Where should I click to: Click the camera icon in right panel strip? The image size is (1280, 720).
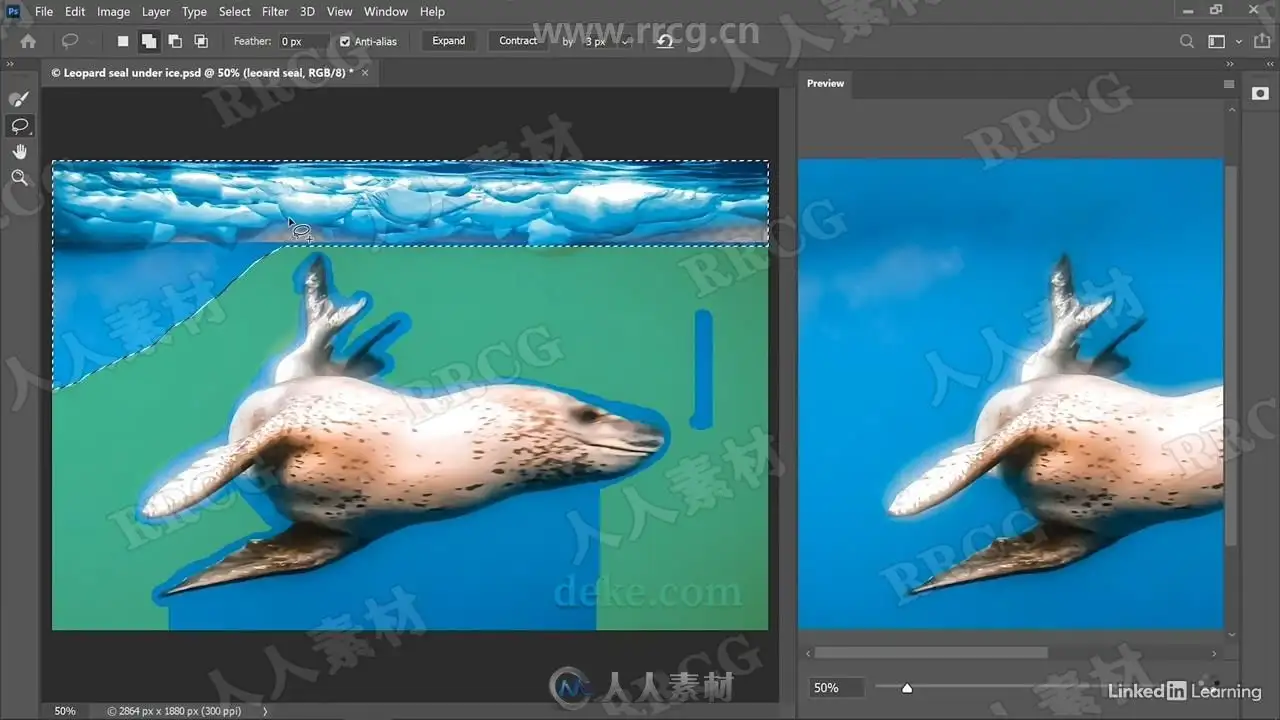pyautogui.click(x=1260, y=93)
